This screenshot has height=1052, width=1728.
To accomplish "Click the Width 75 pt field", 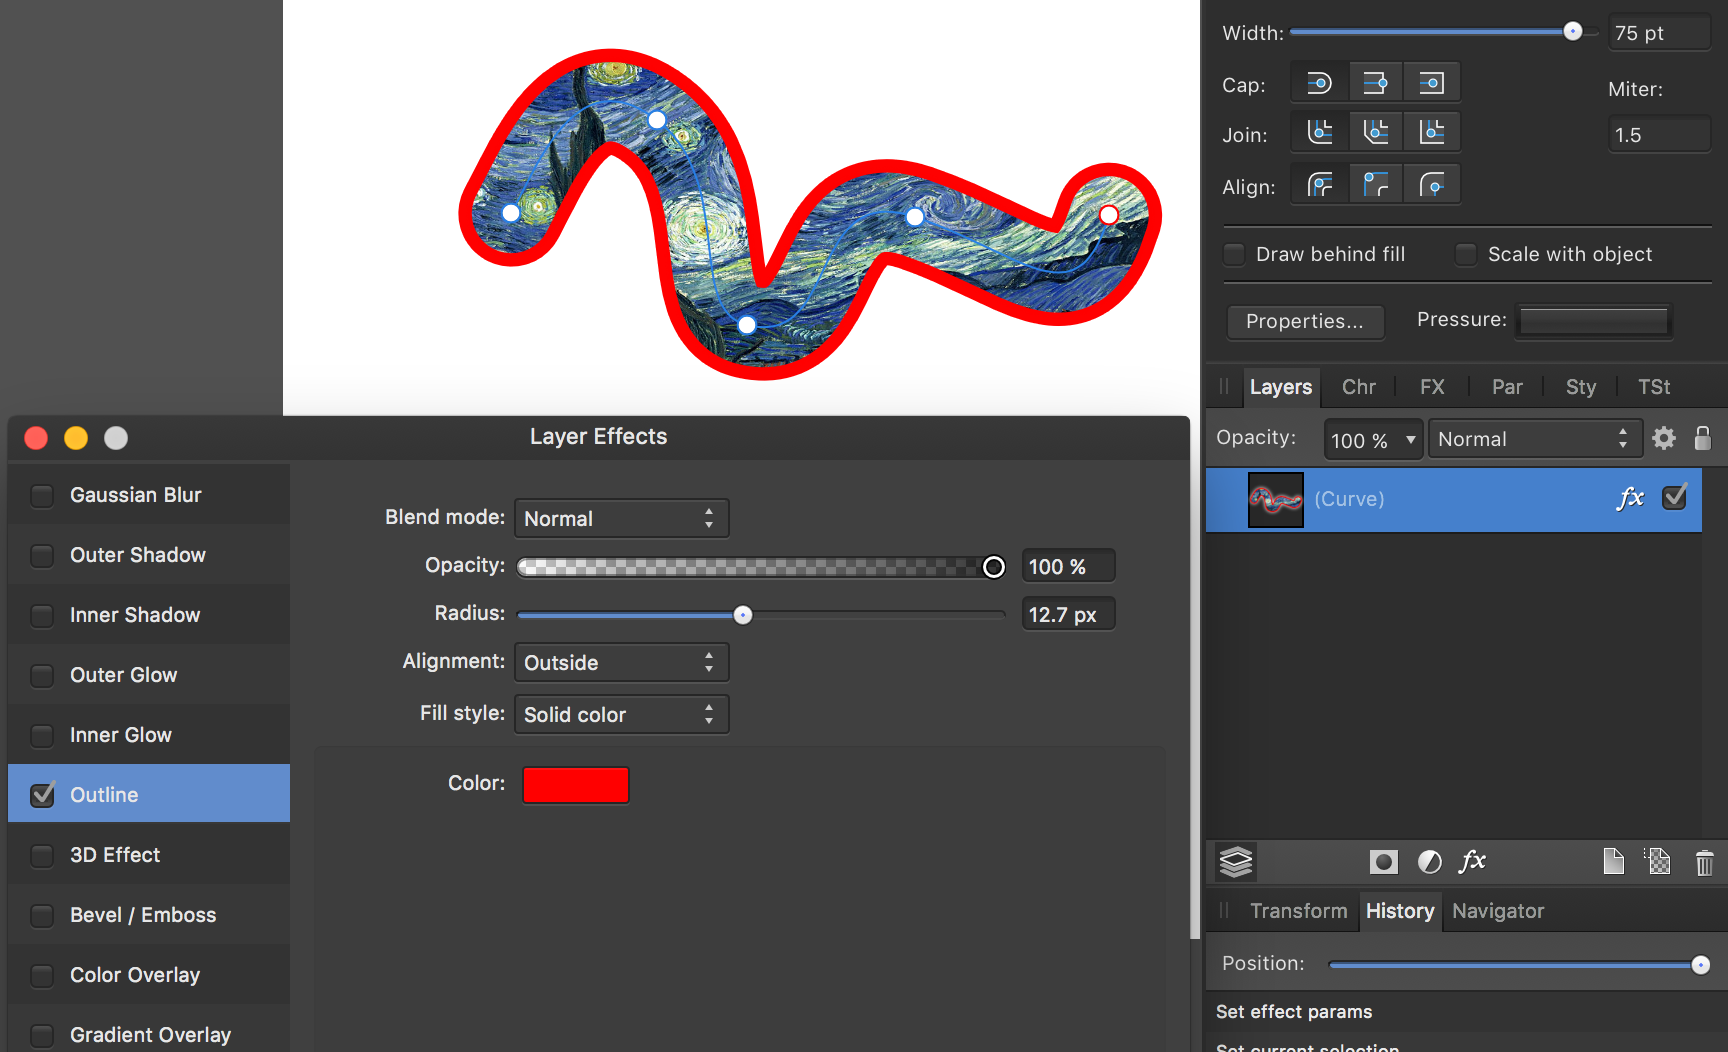I will click(1659, 33).
